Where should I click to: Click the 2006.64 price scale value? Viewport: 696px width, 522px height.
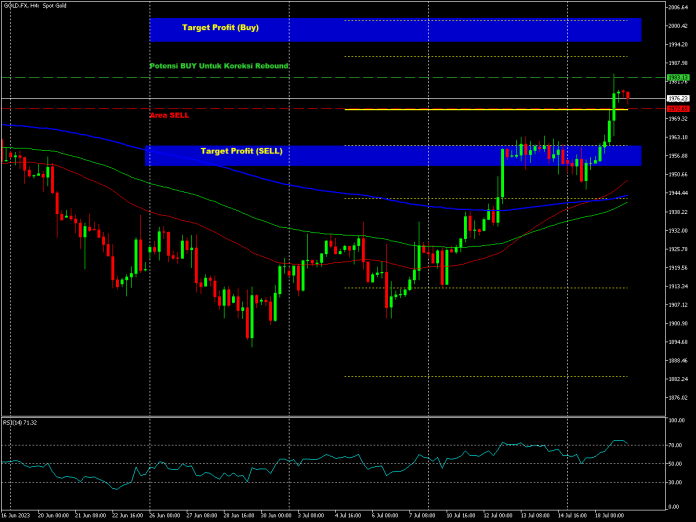tap(678, 7)
